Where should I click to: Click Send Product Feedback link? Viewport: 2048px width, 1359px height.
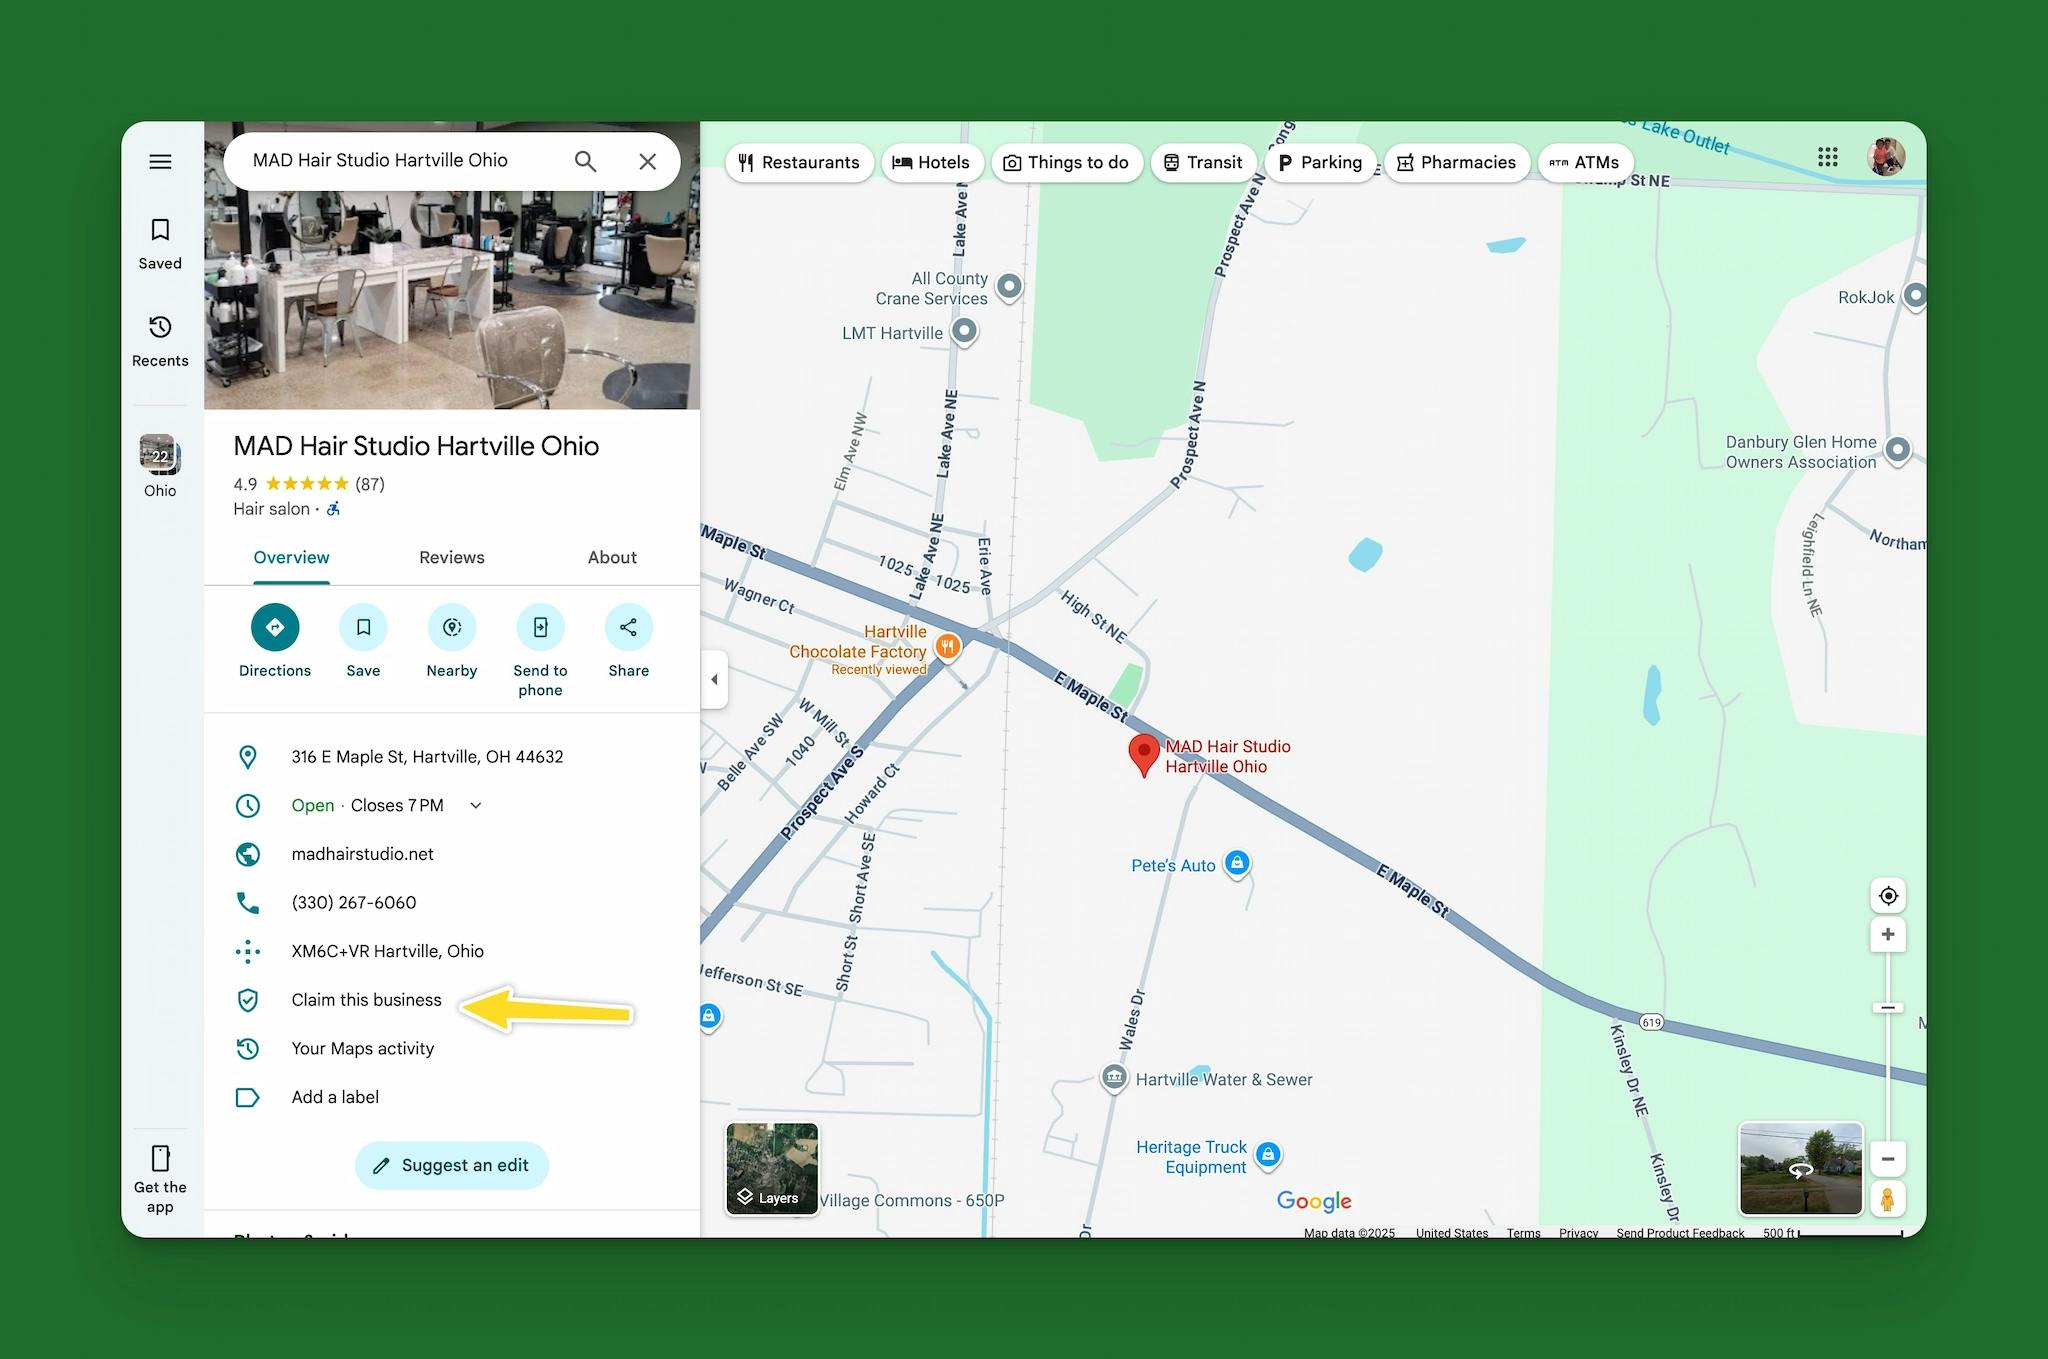[1680, 1233]
